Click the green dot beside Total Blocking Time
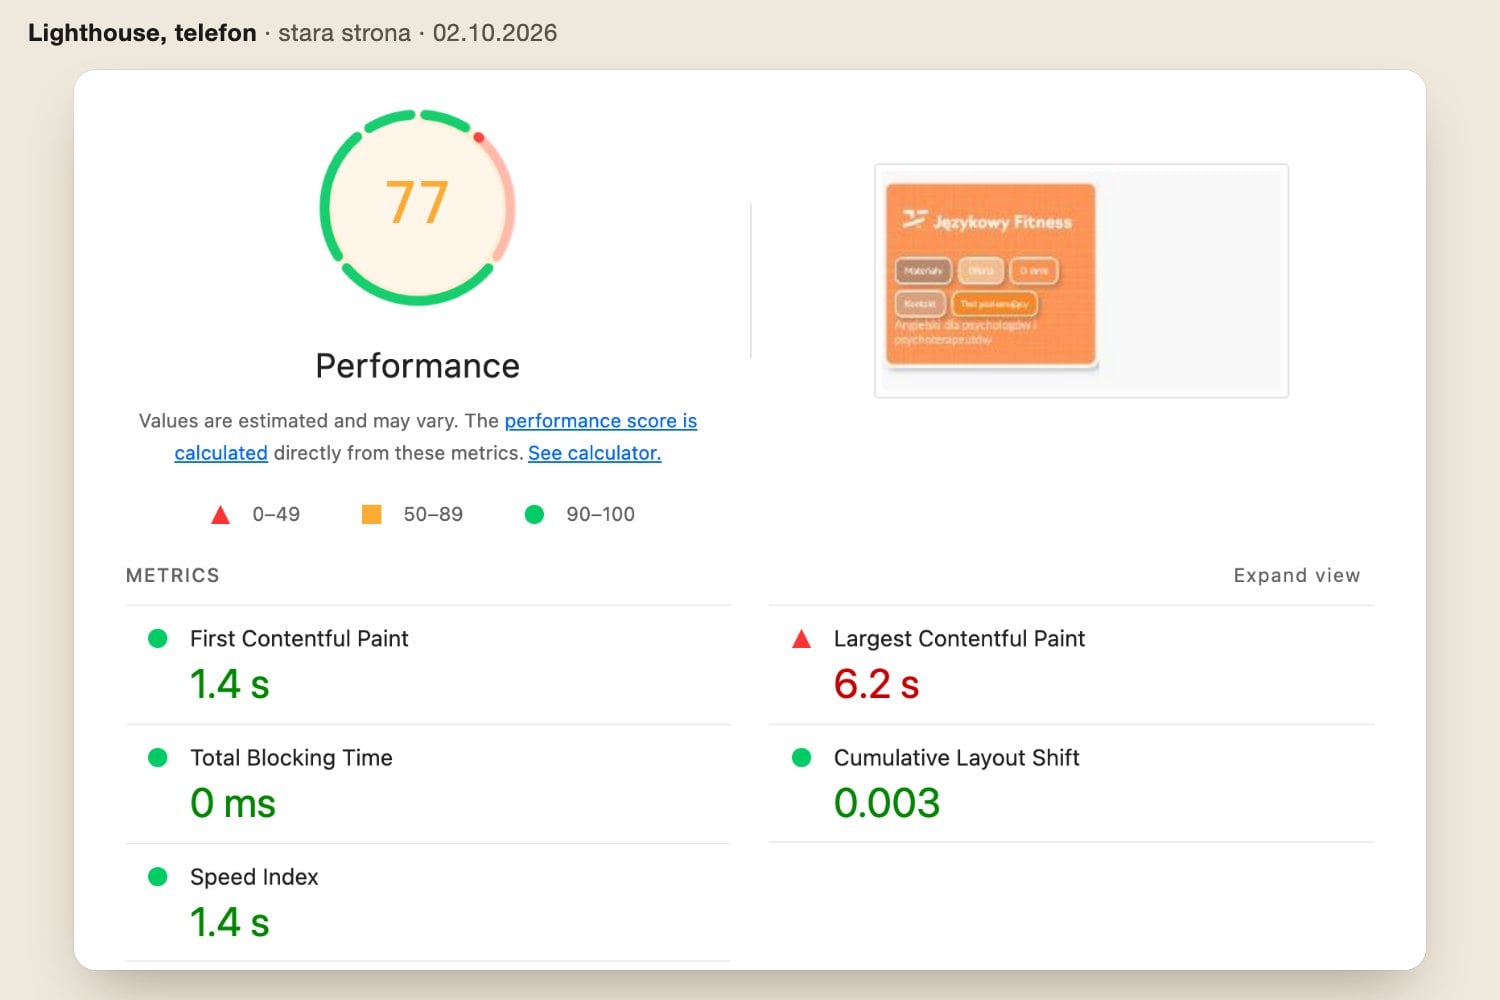Viewport: 1500px width, 1000px height. pos(157,757)
